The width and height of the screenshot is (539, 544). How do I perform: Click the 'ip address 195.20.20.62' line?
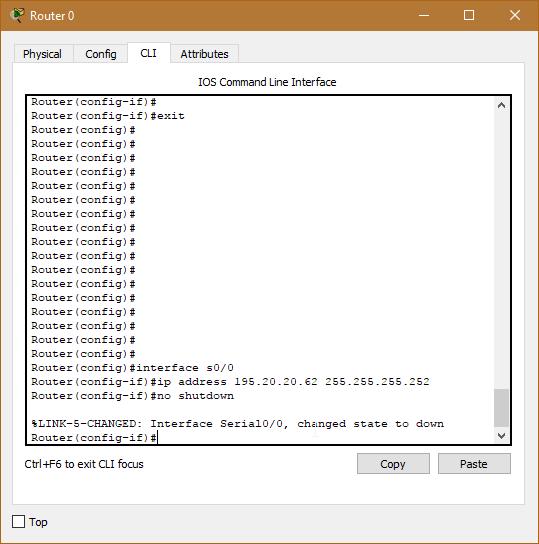click(230, 382)
